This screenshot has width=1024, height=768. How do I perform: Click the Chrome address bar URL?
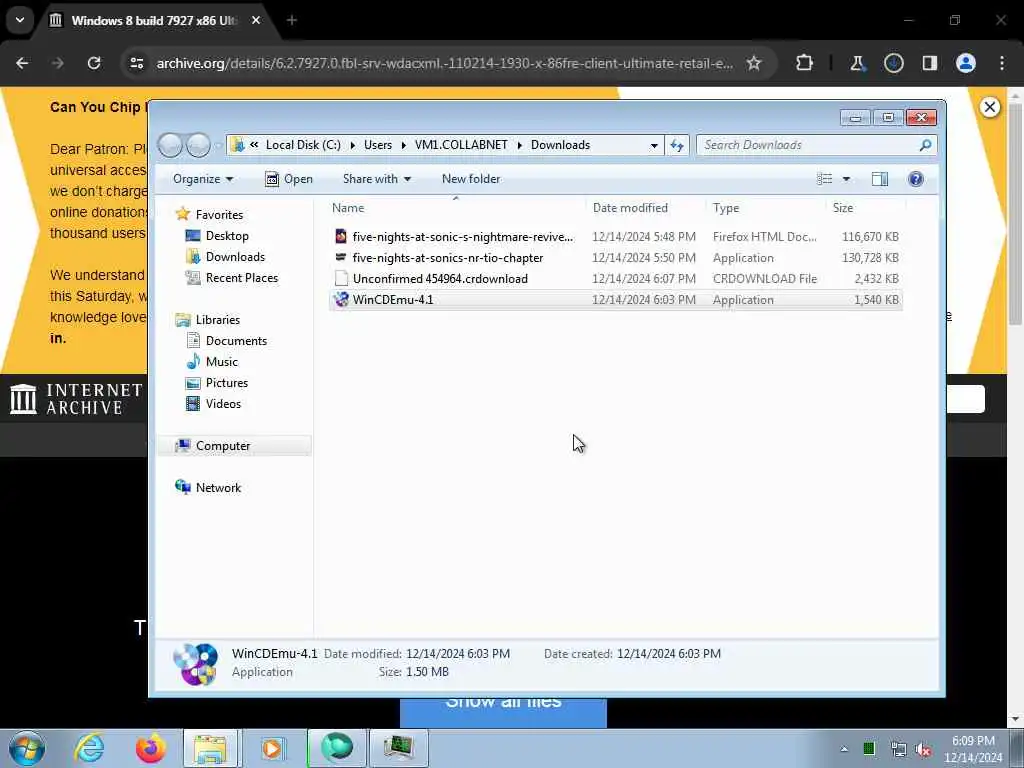coord(444,63)
